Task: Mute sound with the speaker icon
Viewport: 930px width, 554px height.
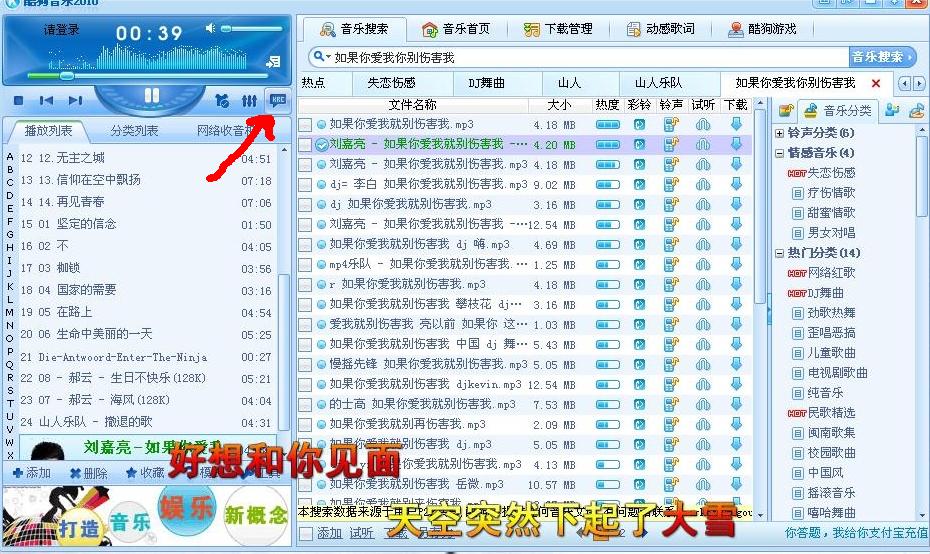Action: (x=210, y=28)
